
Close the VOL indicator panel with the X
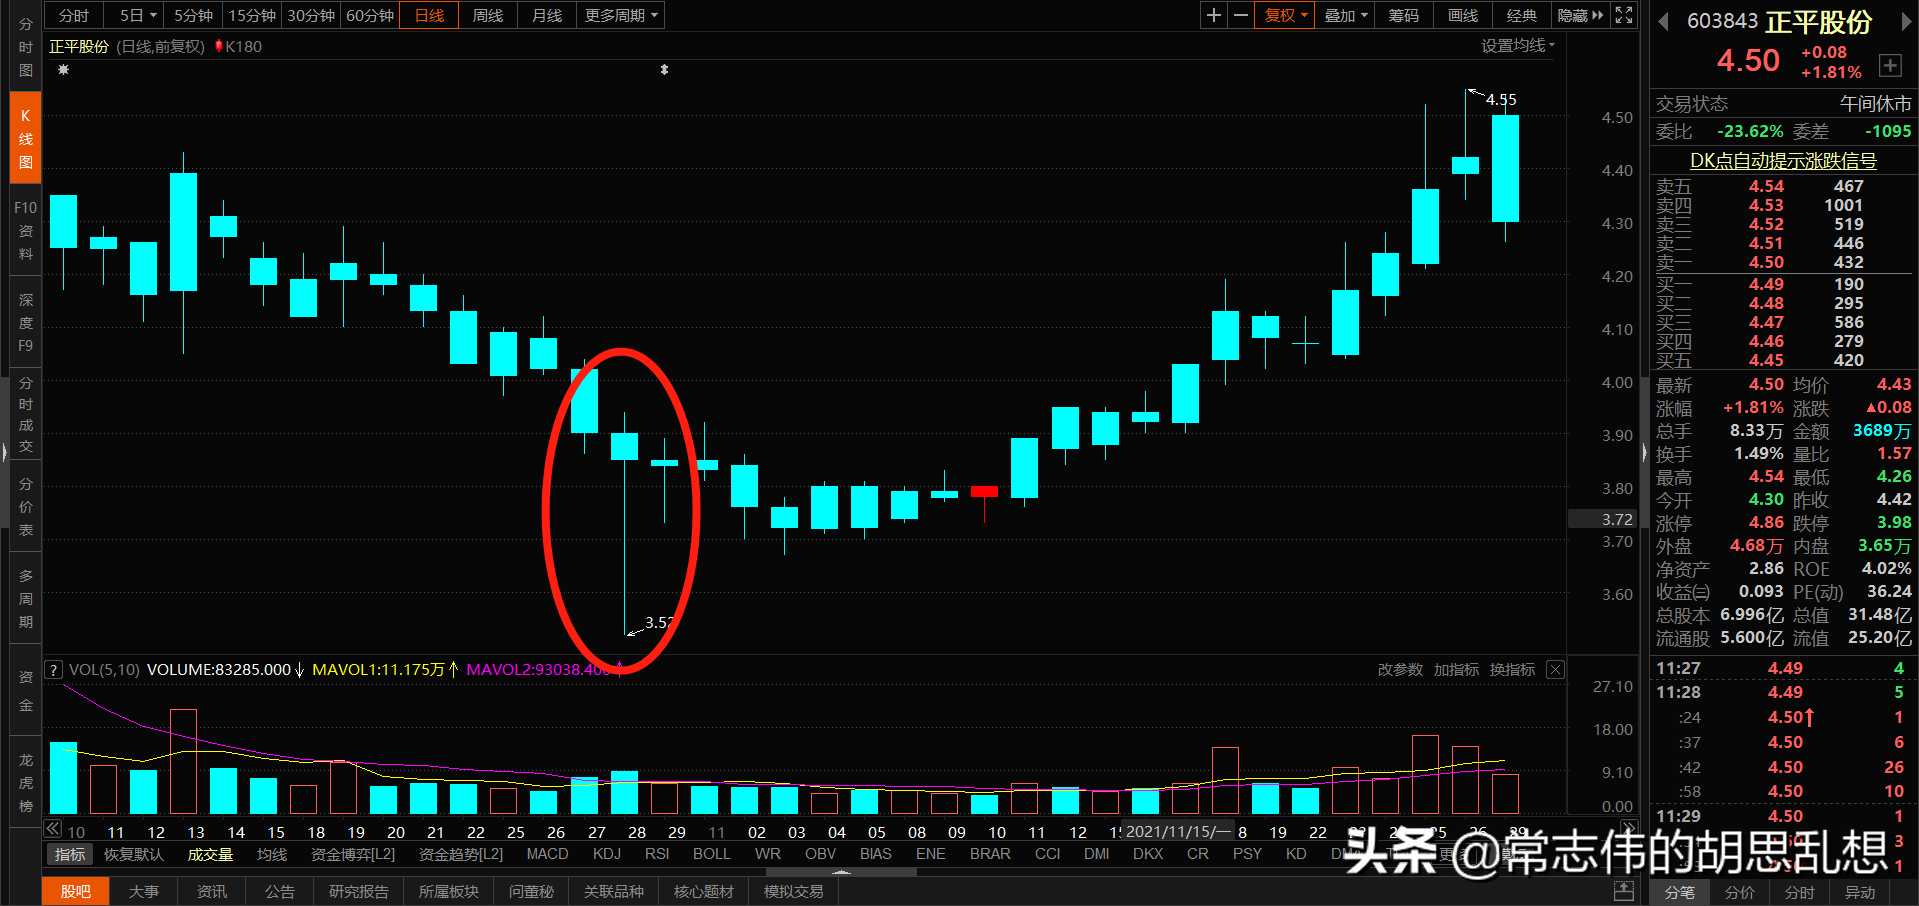click(x=1554, y=669)
